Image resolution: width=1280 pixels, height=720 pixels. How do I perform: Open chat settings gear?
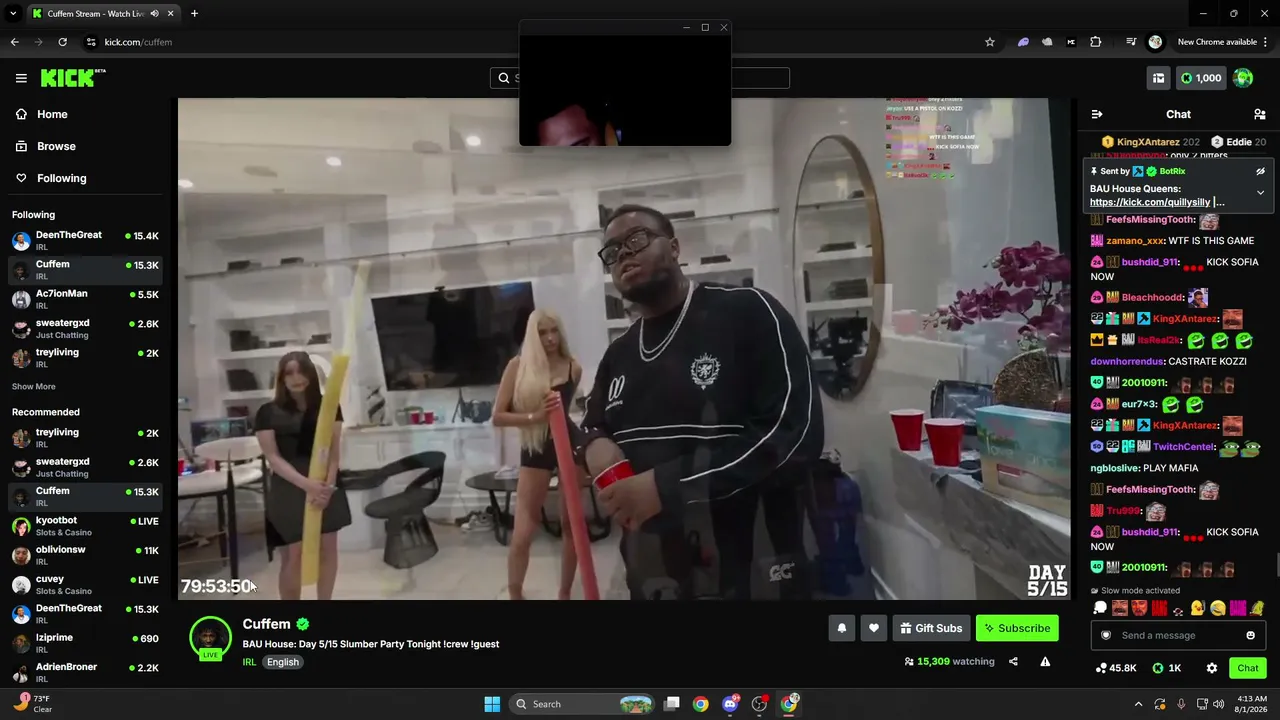click(1211, 668)
